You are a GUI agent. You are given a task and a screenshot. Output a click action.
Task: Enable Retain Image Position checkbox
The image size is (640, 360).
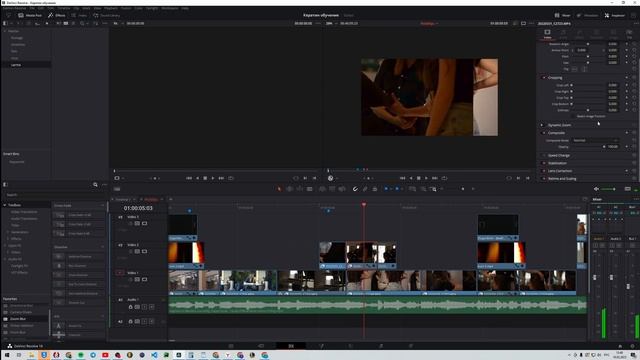(574, 116)
